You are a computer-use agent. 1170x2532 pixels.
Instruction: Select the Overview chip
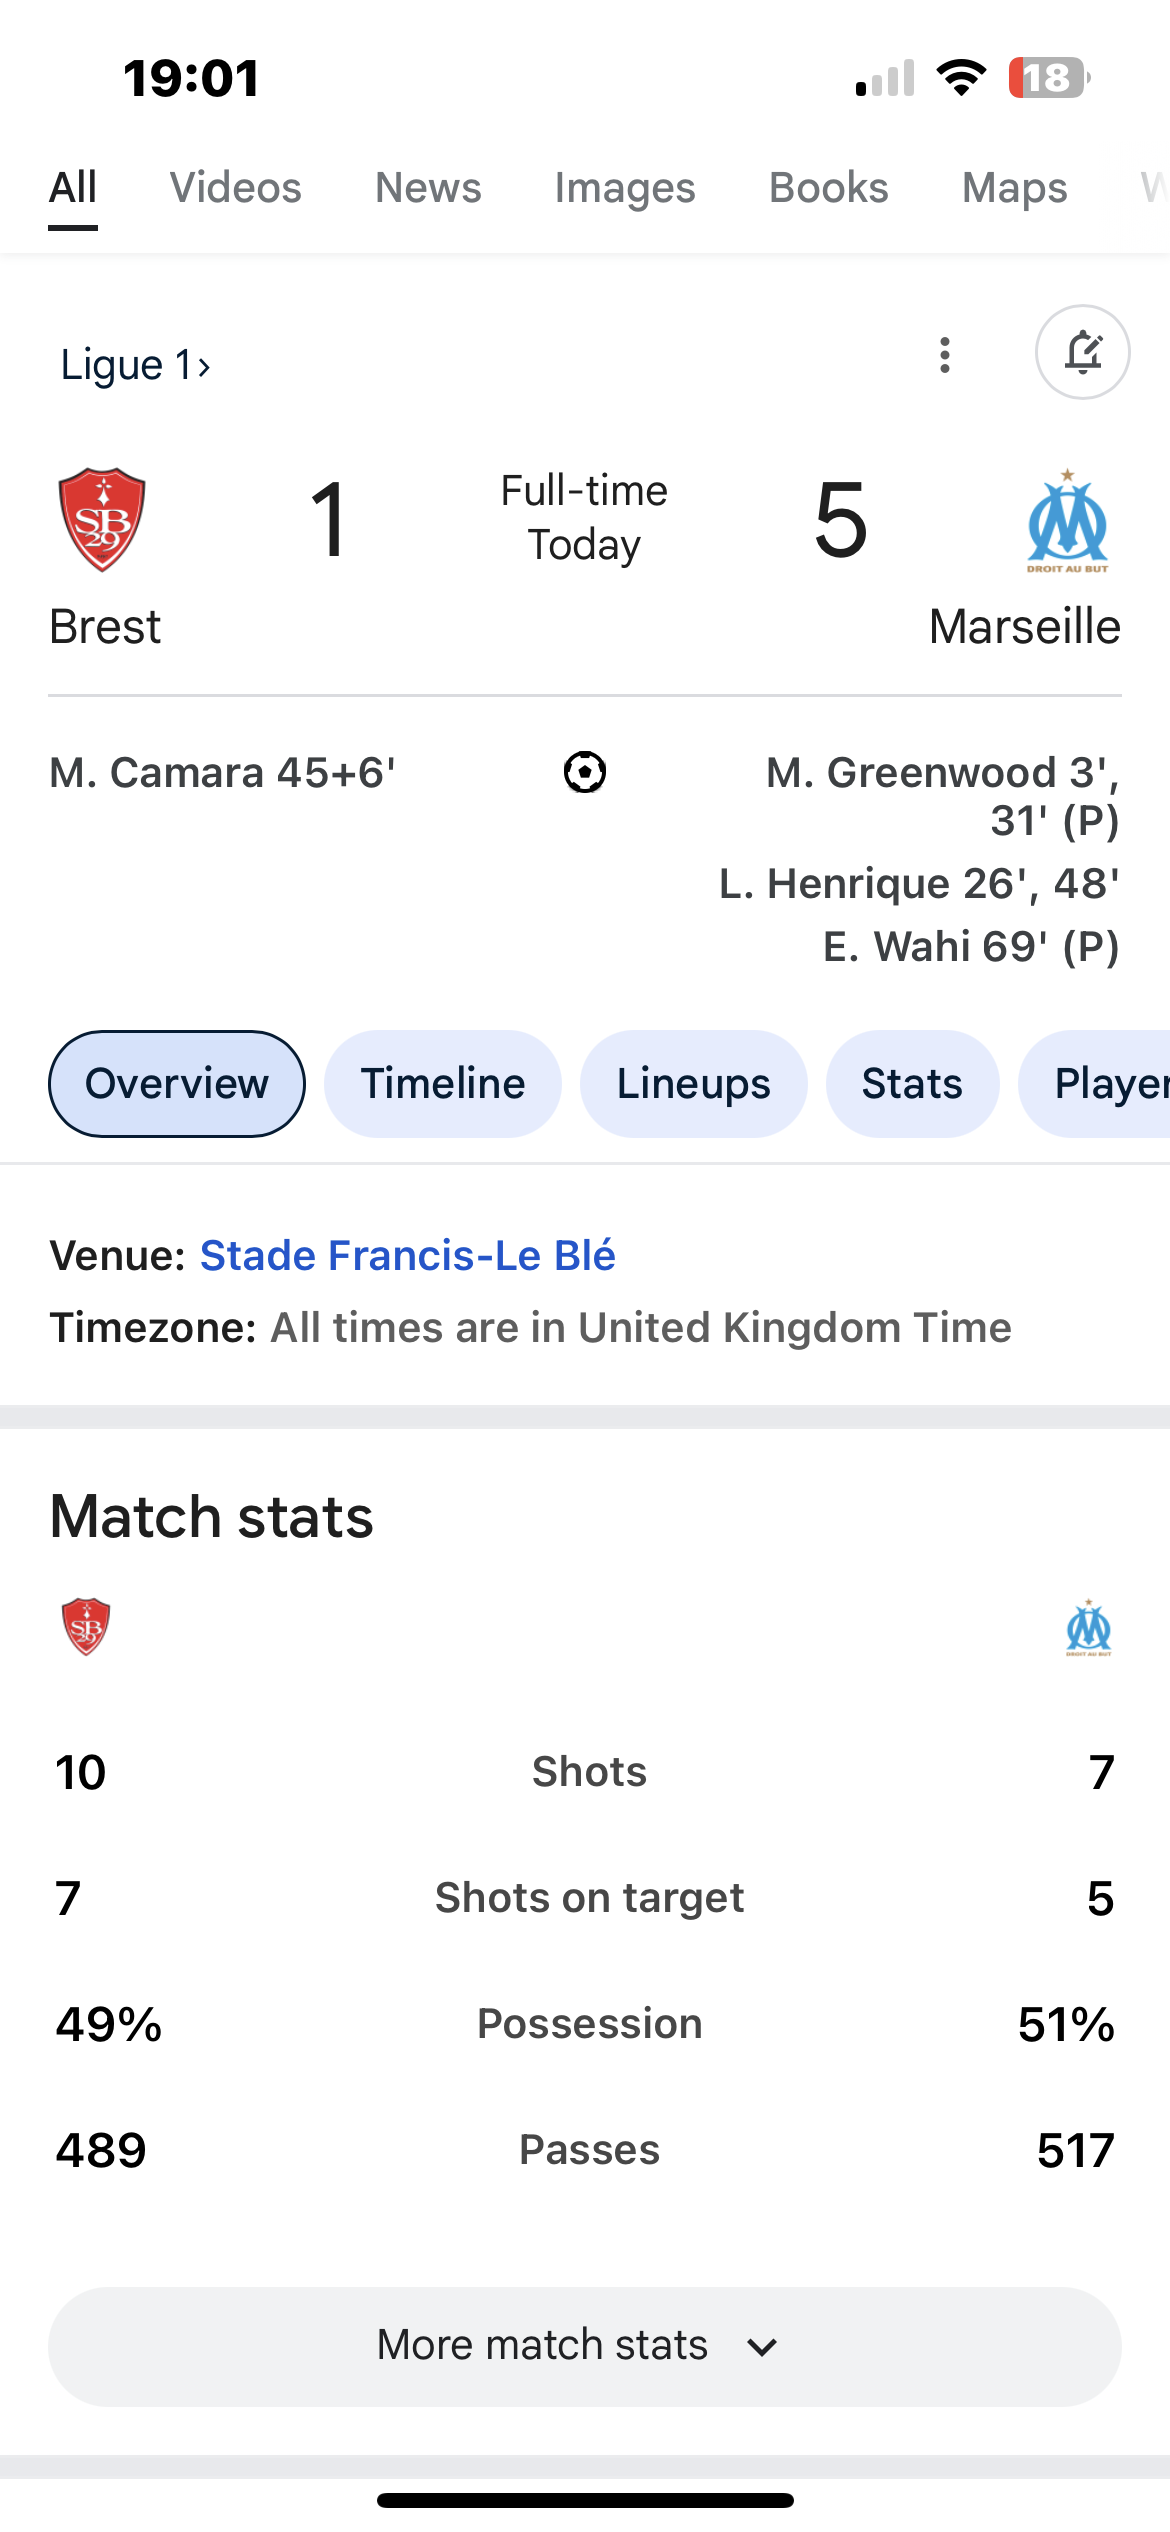click(x=177, y=1084)
